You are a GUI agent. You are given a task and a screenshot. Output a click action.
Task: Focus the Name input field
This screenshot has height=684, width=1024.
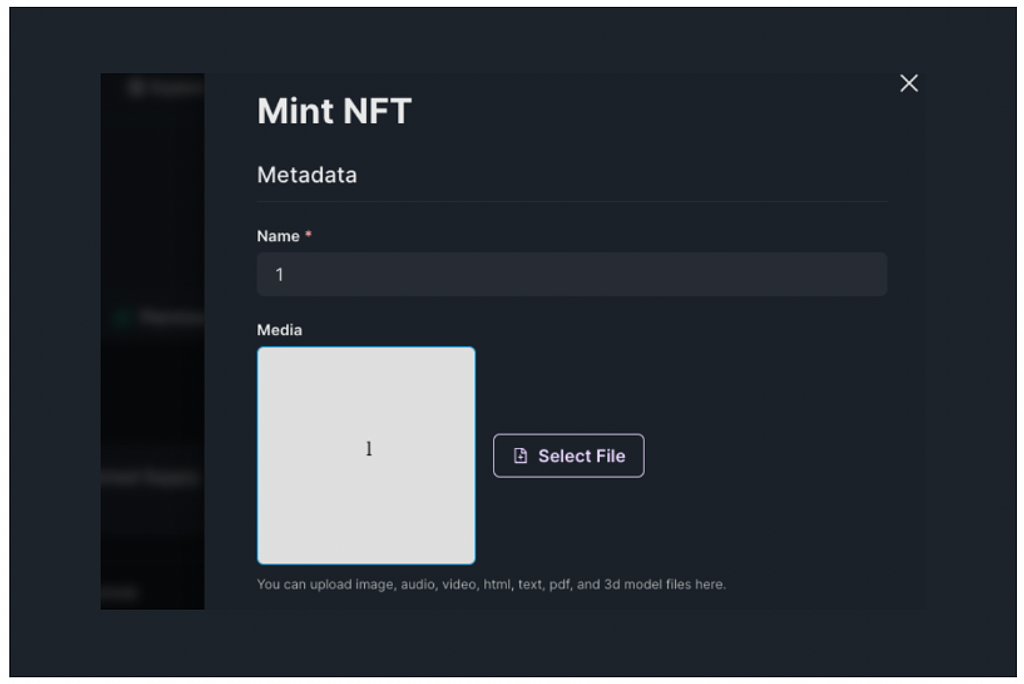click(x=571, y=274)
